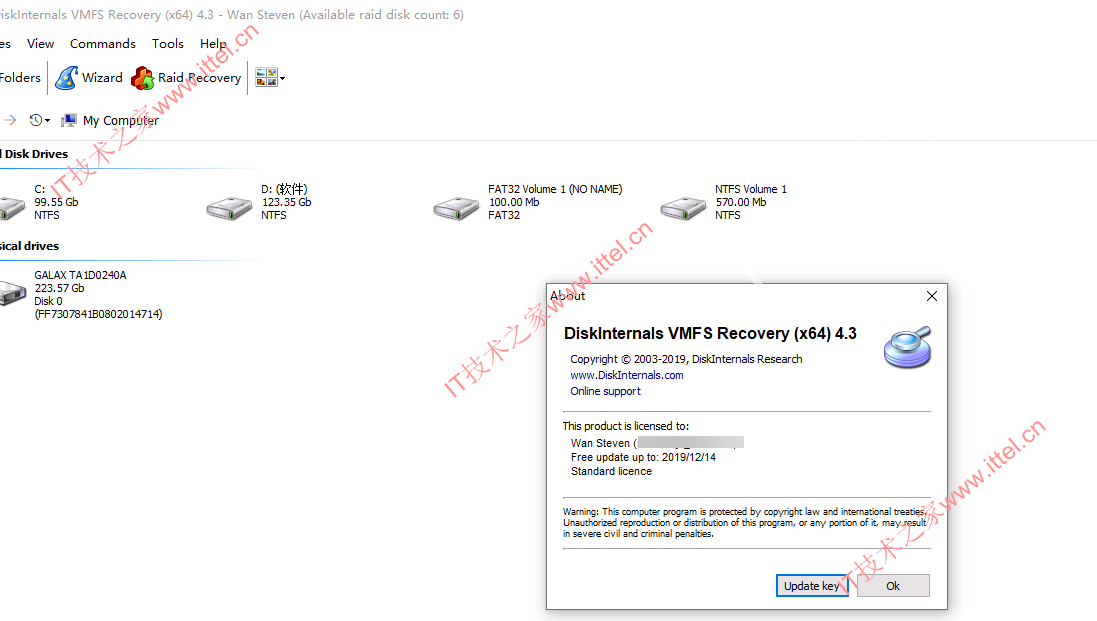Select the NTFS Volume 1 drive icon

click(x=684, y=208)
